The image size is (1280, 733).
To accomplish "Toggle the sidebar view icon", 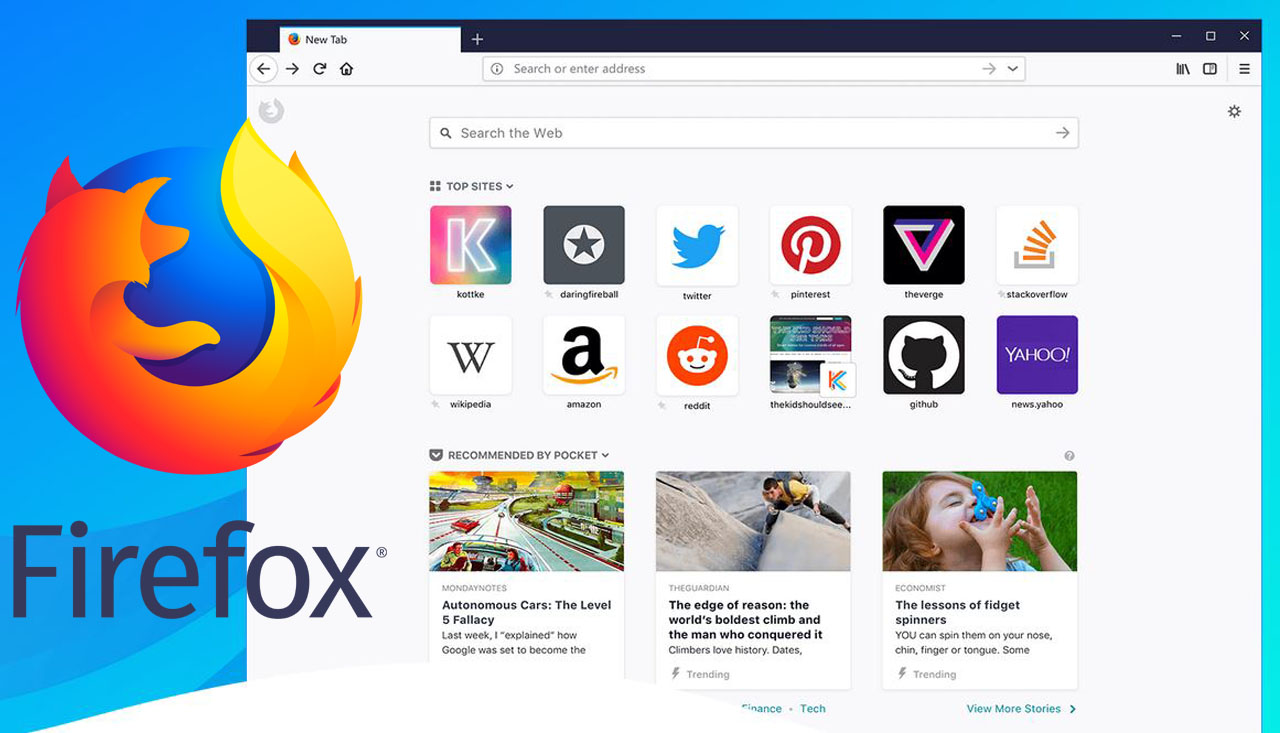I will point(1210,69).
